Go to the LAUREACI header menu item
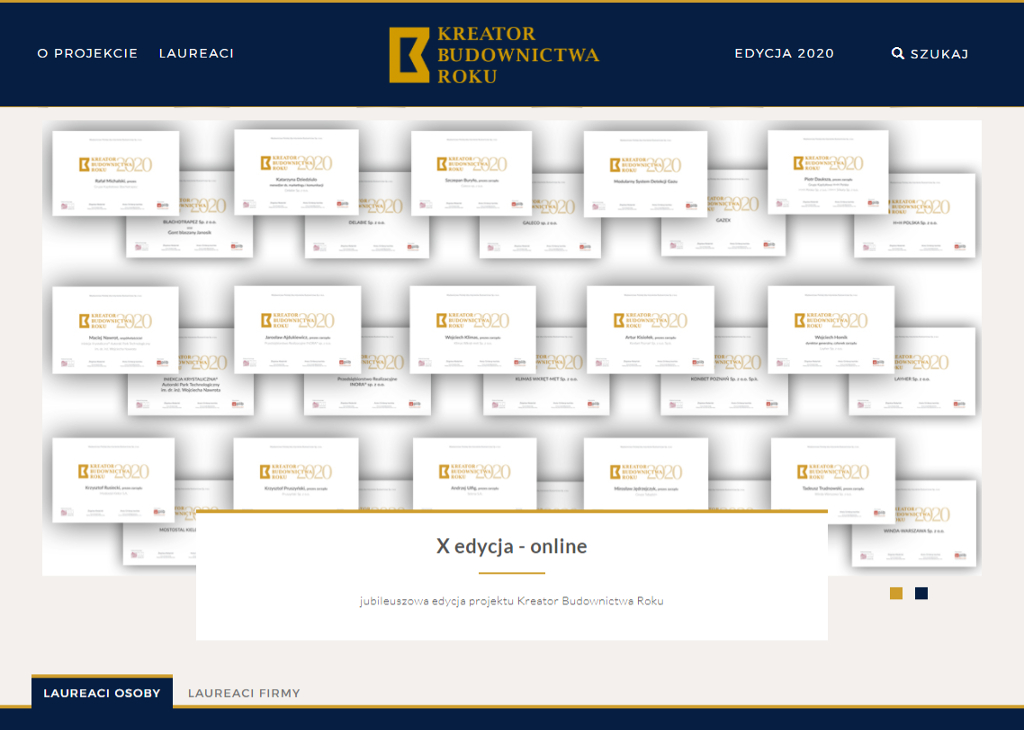 [197, 54]
